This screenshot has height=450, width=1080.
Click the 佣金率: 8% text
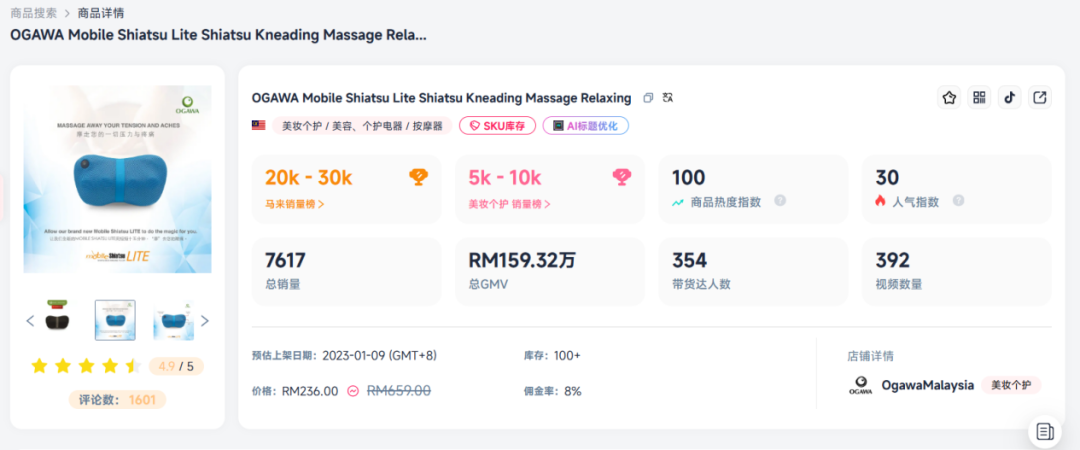point(552,391)
